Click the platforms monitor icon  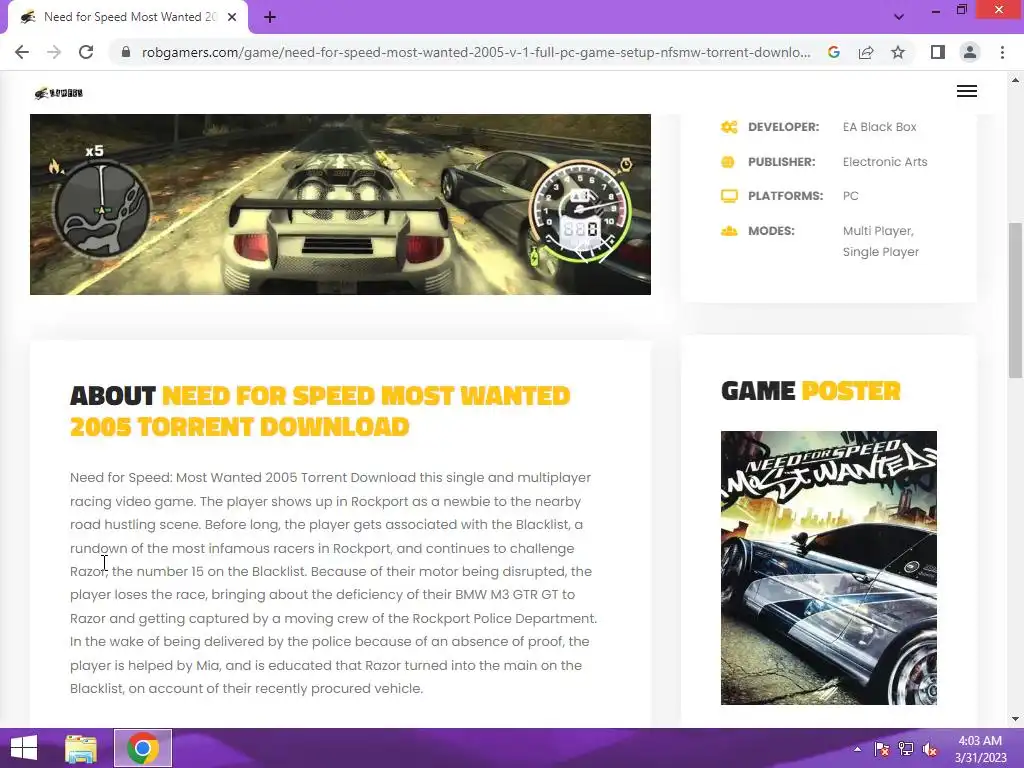[729, 196]
